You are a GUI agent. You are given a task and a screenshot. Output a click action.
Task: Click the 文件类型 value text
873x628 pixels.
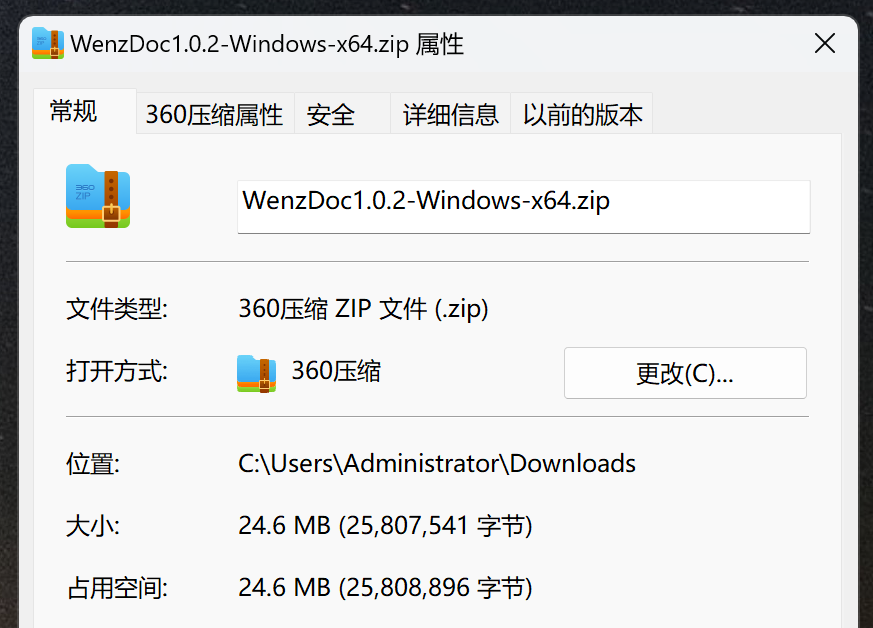point(363,309)
